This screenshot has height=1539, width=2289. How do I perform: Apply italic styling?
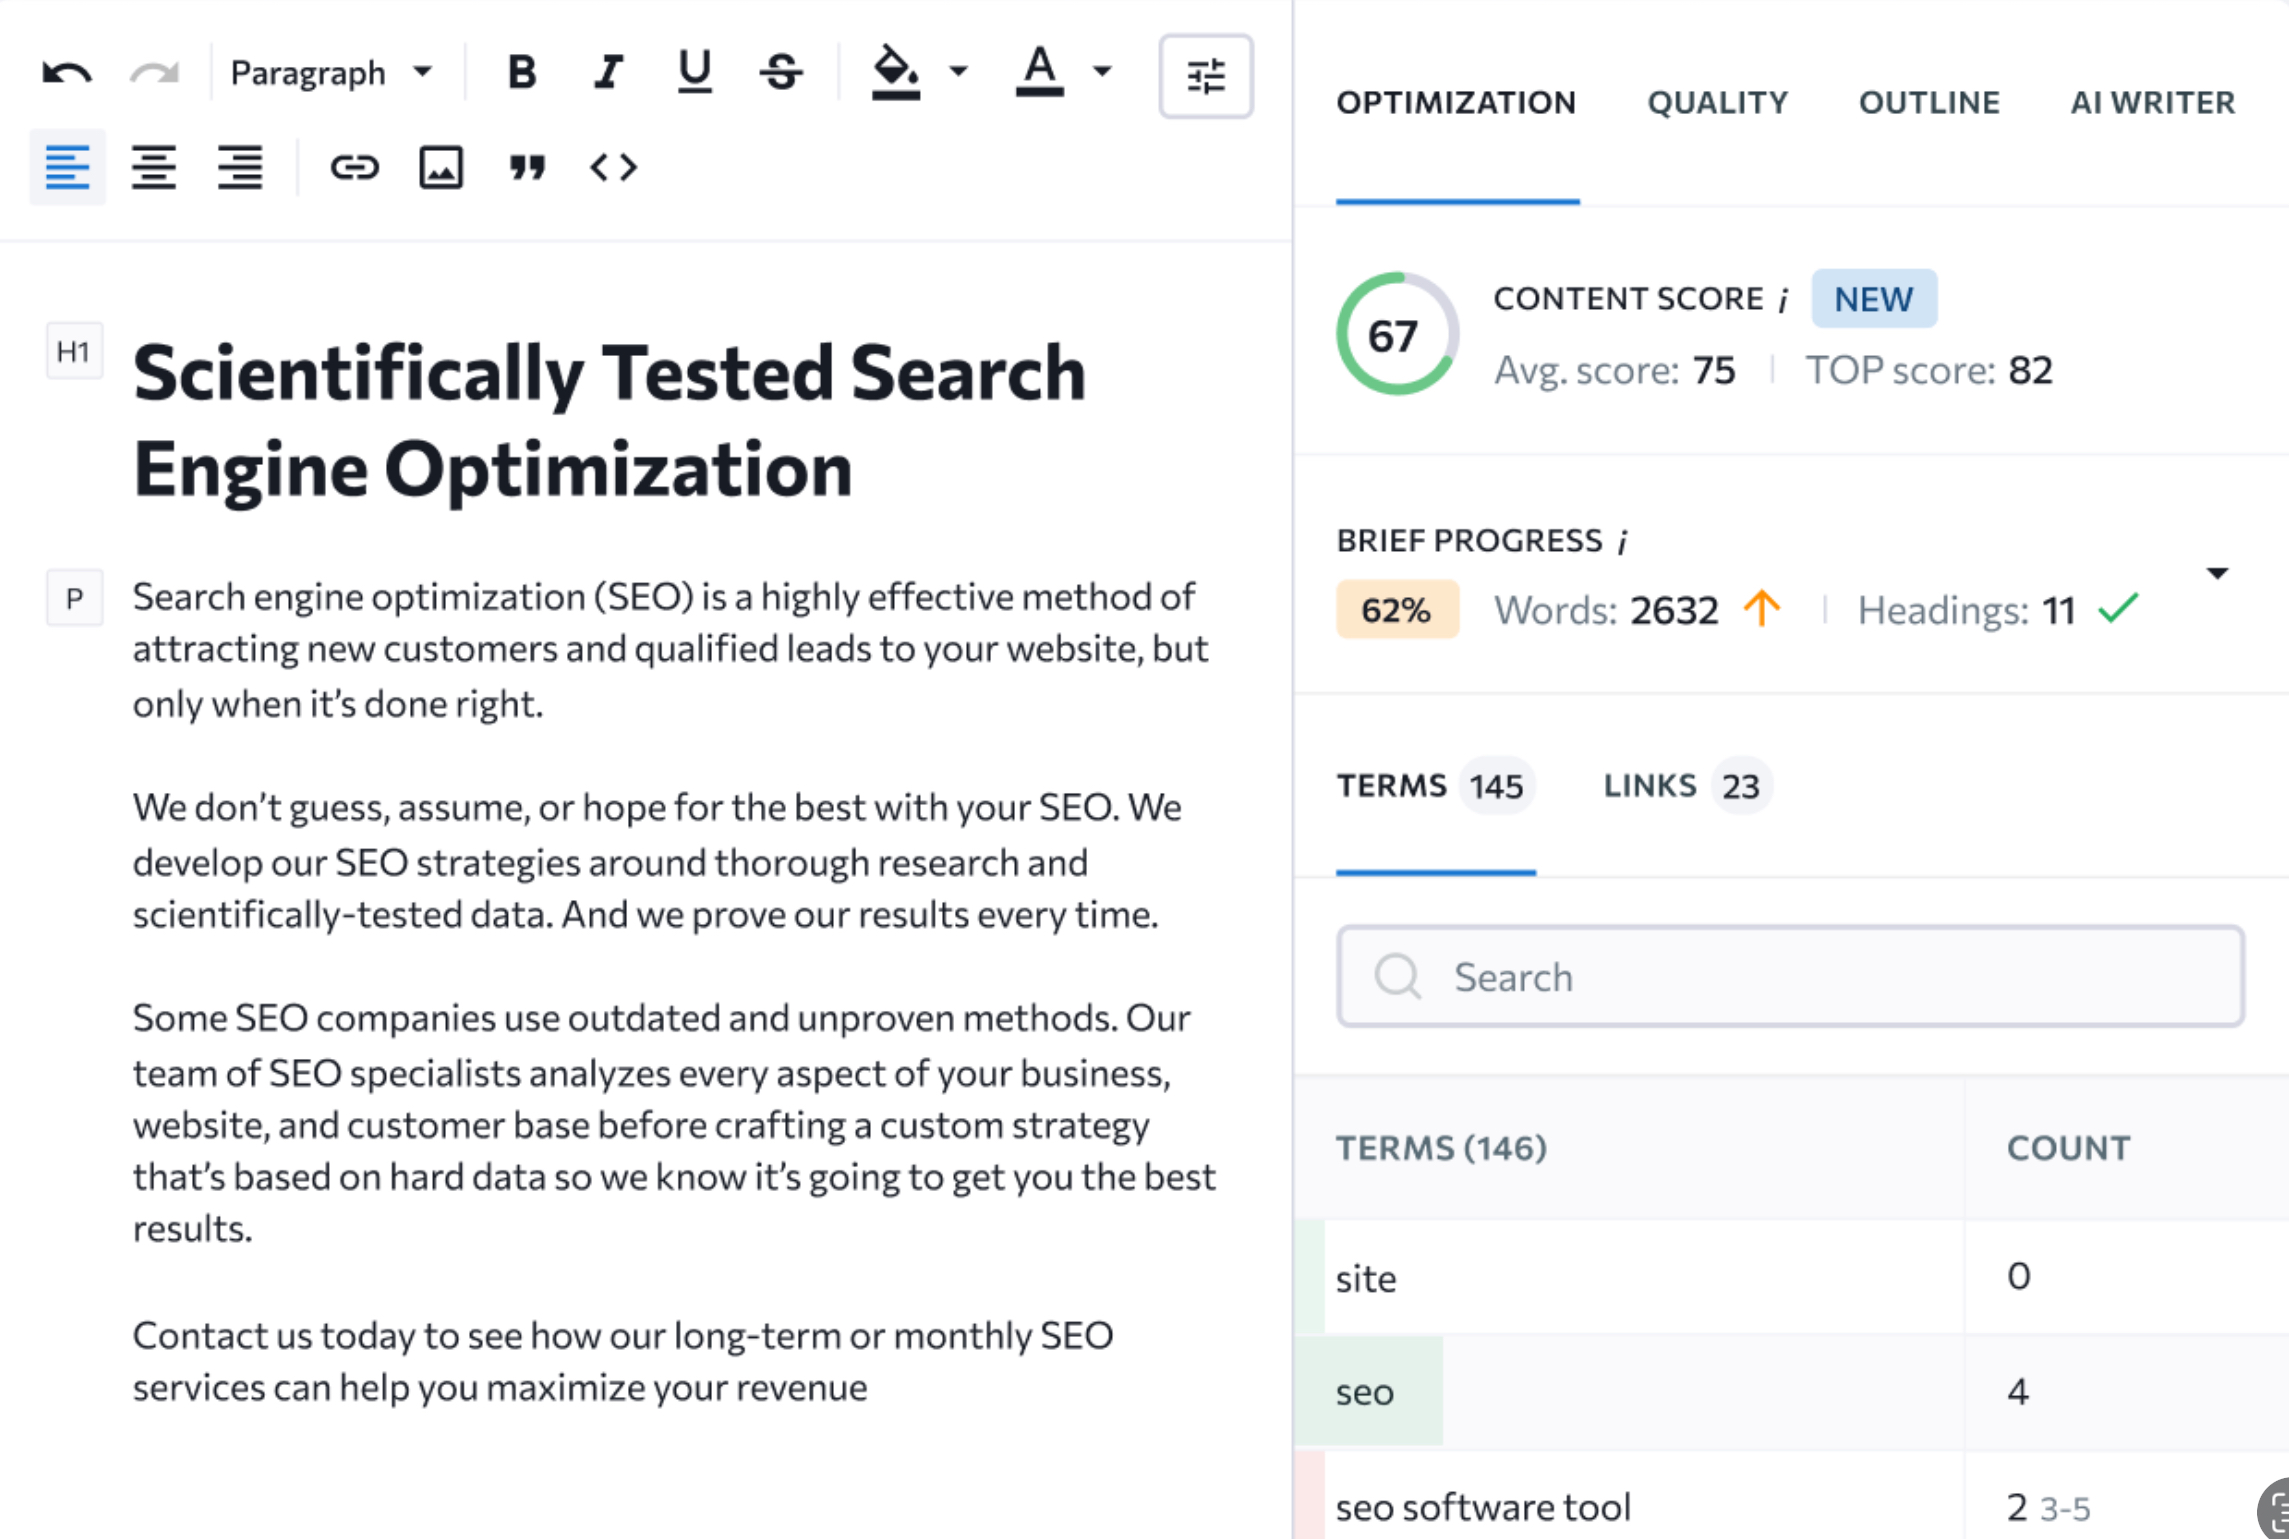coord(607,71)
